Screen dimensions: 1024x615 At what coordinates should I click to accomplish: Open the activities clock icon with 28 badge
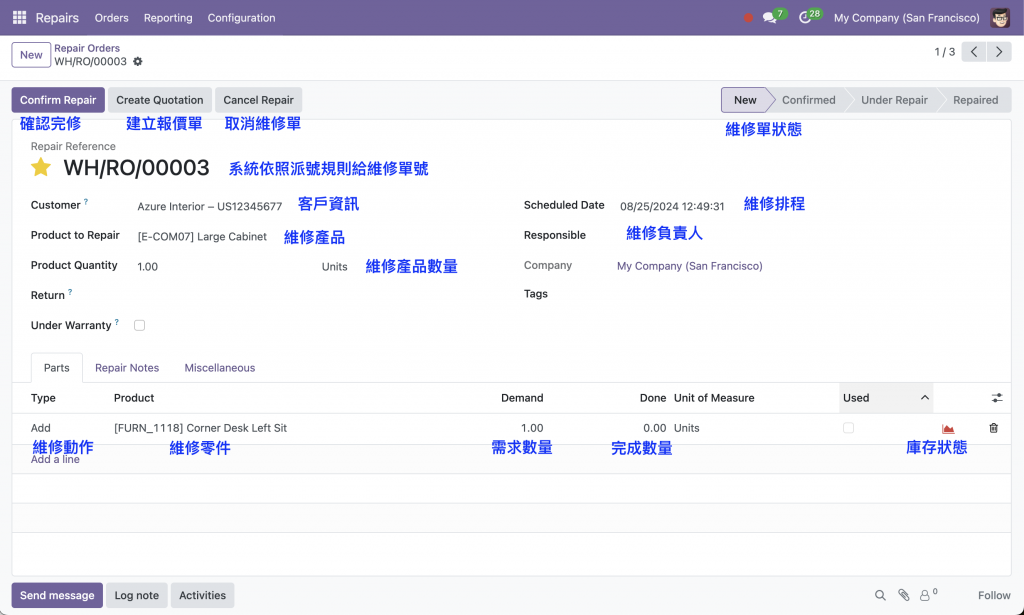(x=805, y=18)
